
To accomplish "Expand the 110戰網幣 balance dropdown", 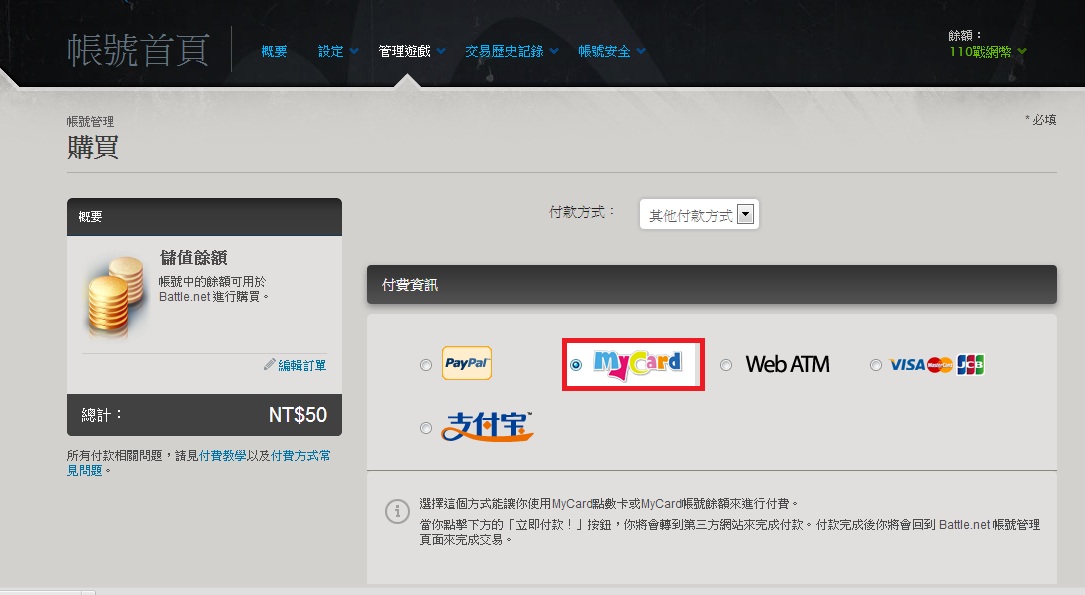I will point(988,51).
